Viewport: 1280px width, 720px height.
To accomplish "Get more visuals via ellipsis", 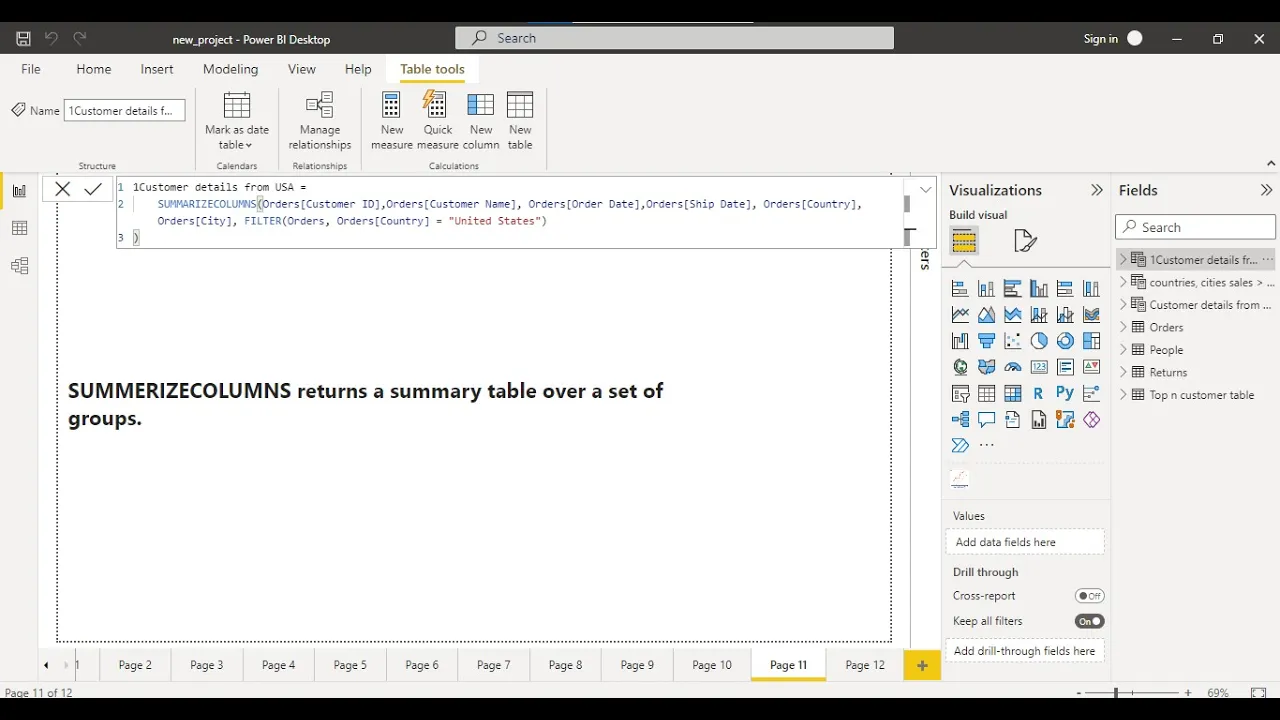I will point(987,445).
